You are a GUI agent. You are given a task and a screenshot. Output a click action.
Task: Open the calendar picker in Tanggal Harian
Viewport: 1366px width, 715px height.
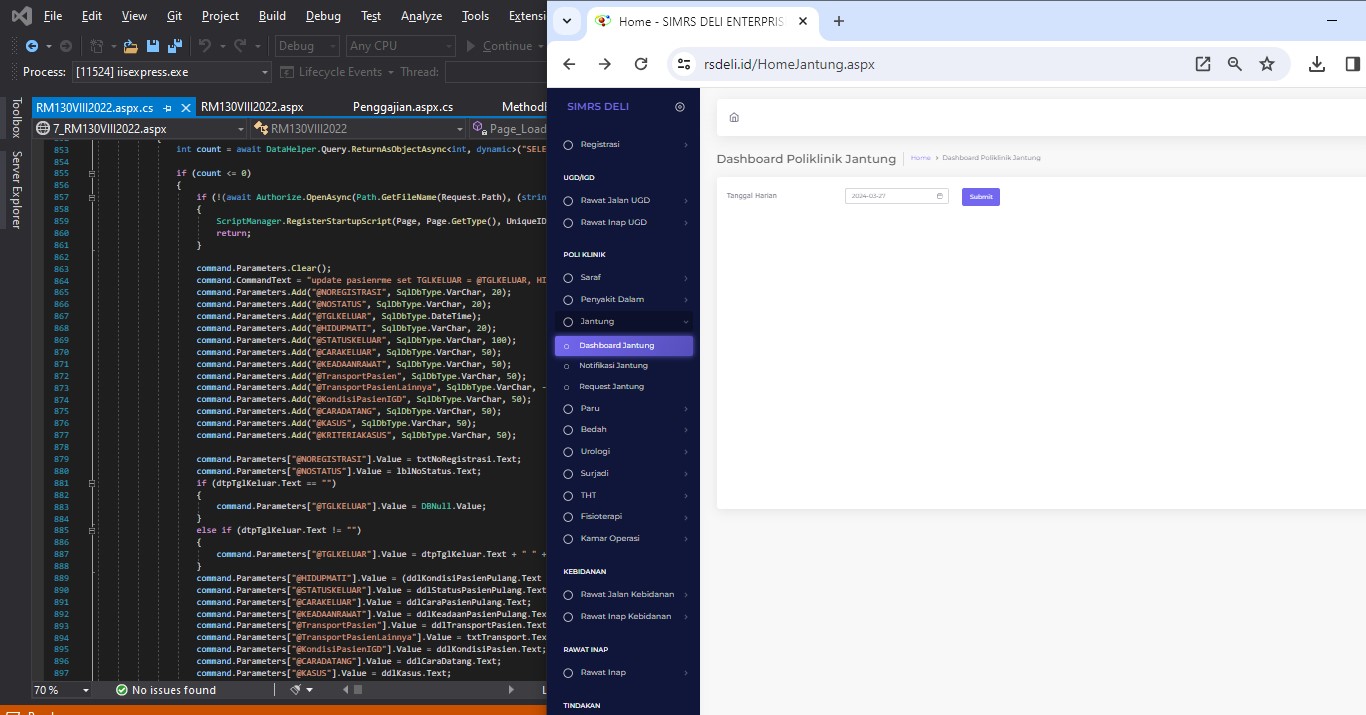940,197
